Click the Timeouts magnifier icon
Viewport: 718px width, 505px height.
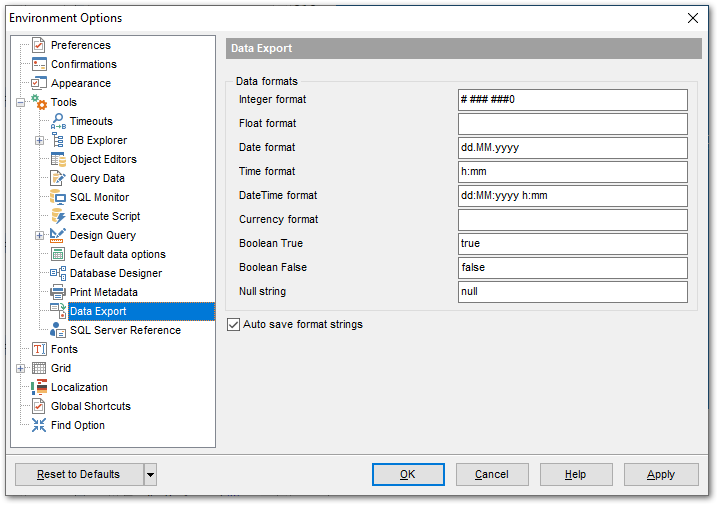pos(58,121)
